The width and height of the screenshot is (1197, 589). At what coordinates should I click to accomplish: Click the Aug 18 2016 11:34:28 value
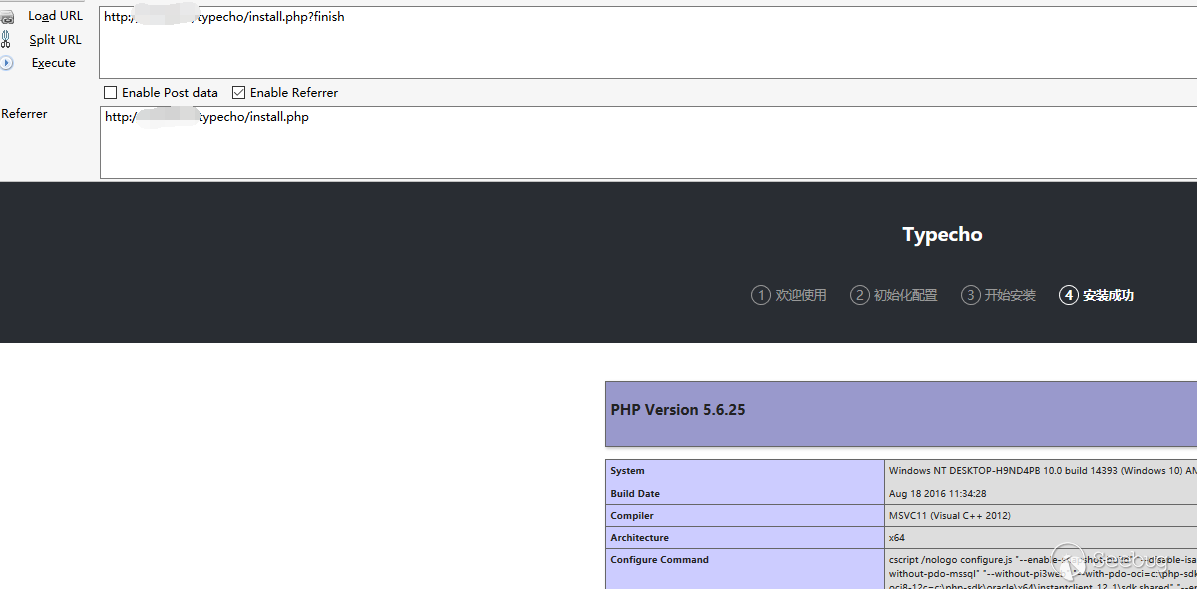coord(937,494)
